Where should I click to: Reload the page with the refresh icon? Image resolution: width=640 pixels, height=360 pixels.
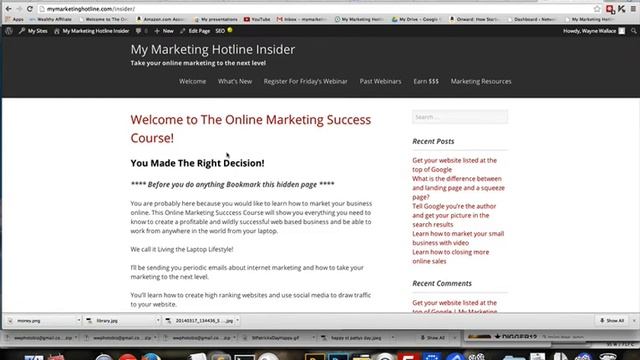coord(29,9)
